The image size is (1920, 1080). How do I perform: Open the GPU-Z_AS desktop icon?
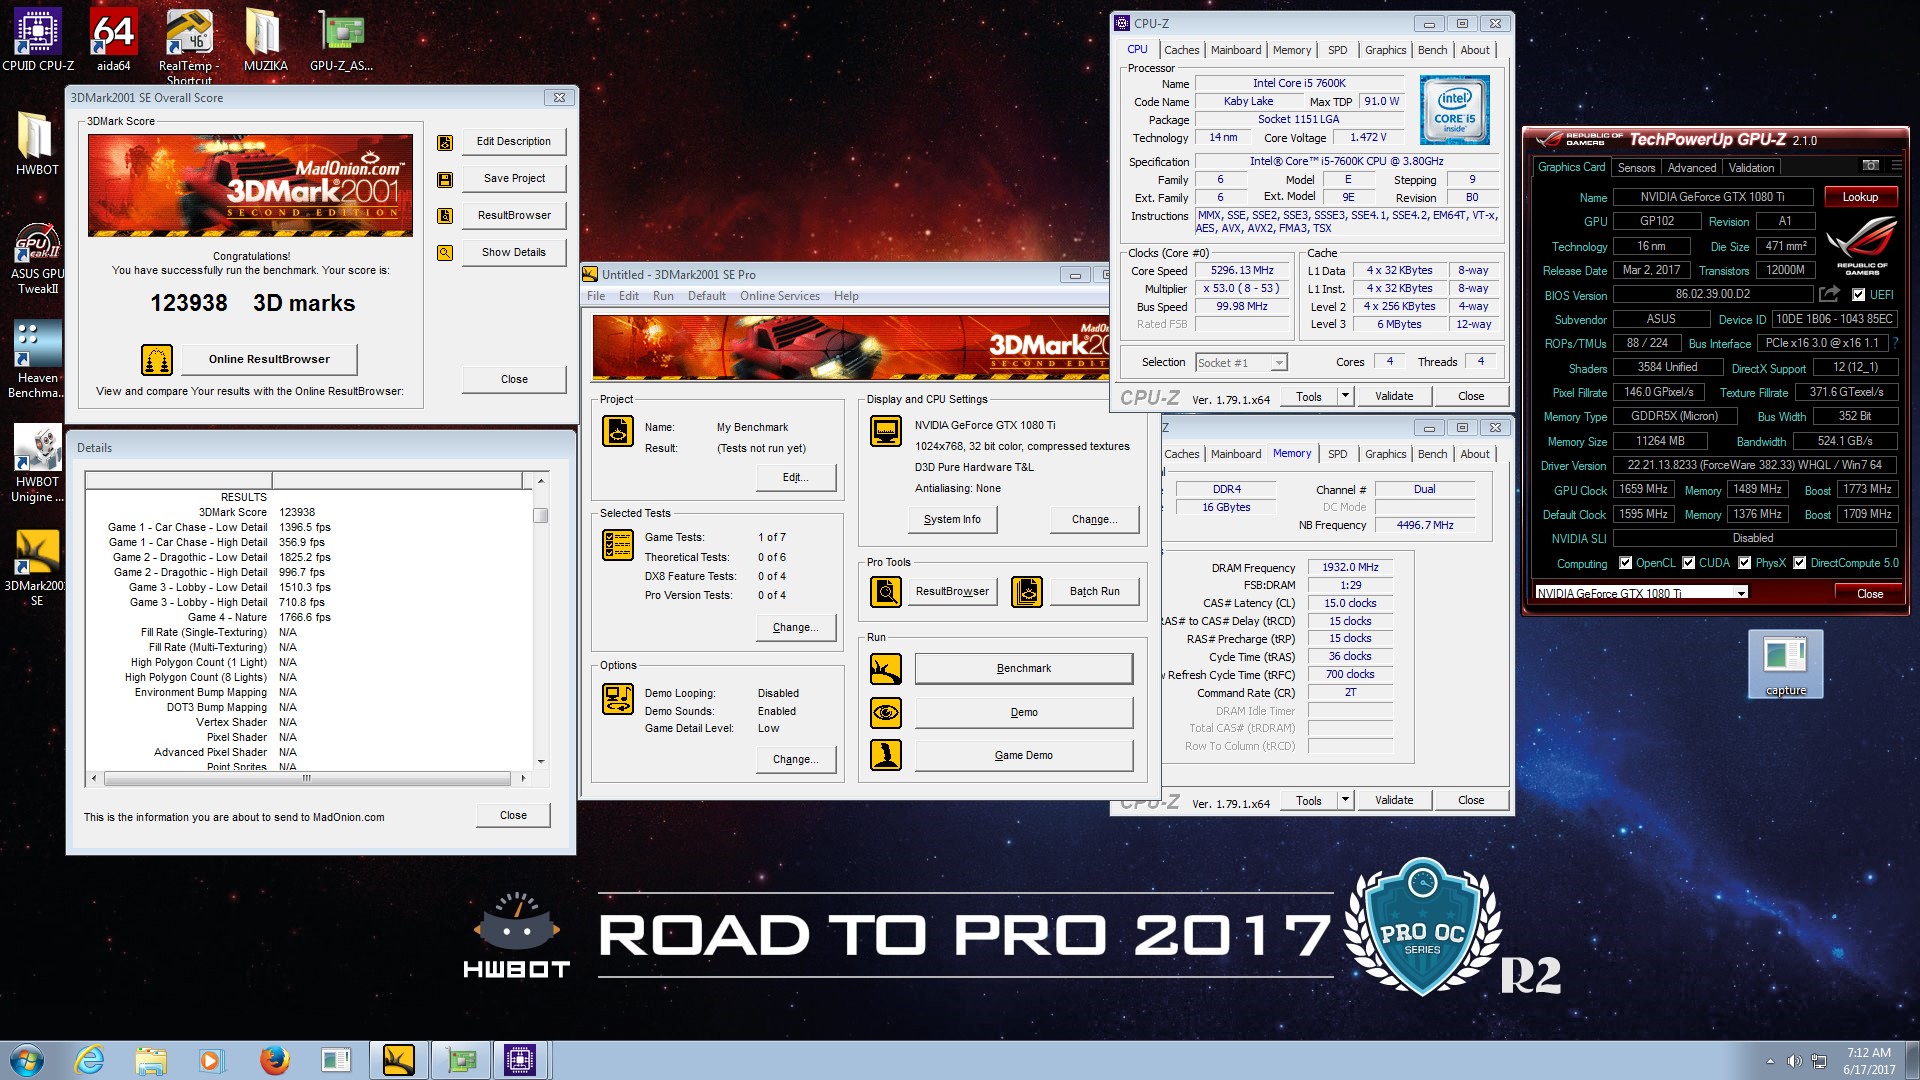pyautogui.click(x=341, y=40)
